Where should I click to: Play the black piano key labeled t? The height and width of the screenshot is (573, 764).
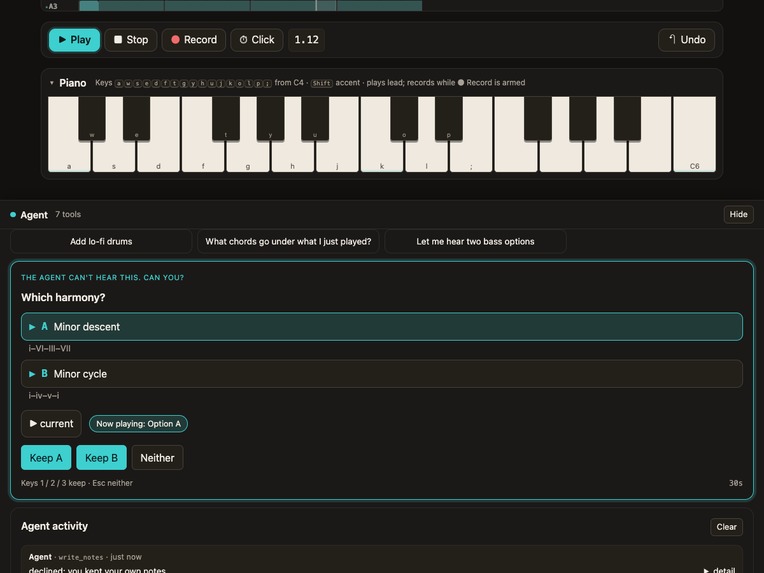point(226,118)
